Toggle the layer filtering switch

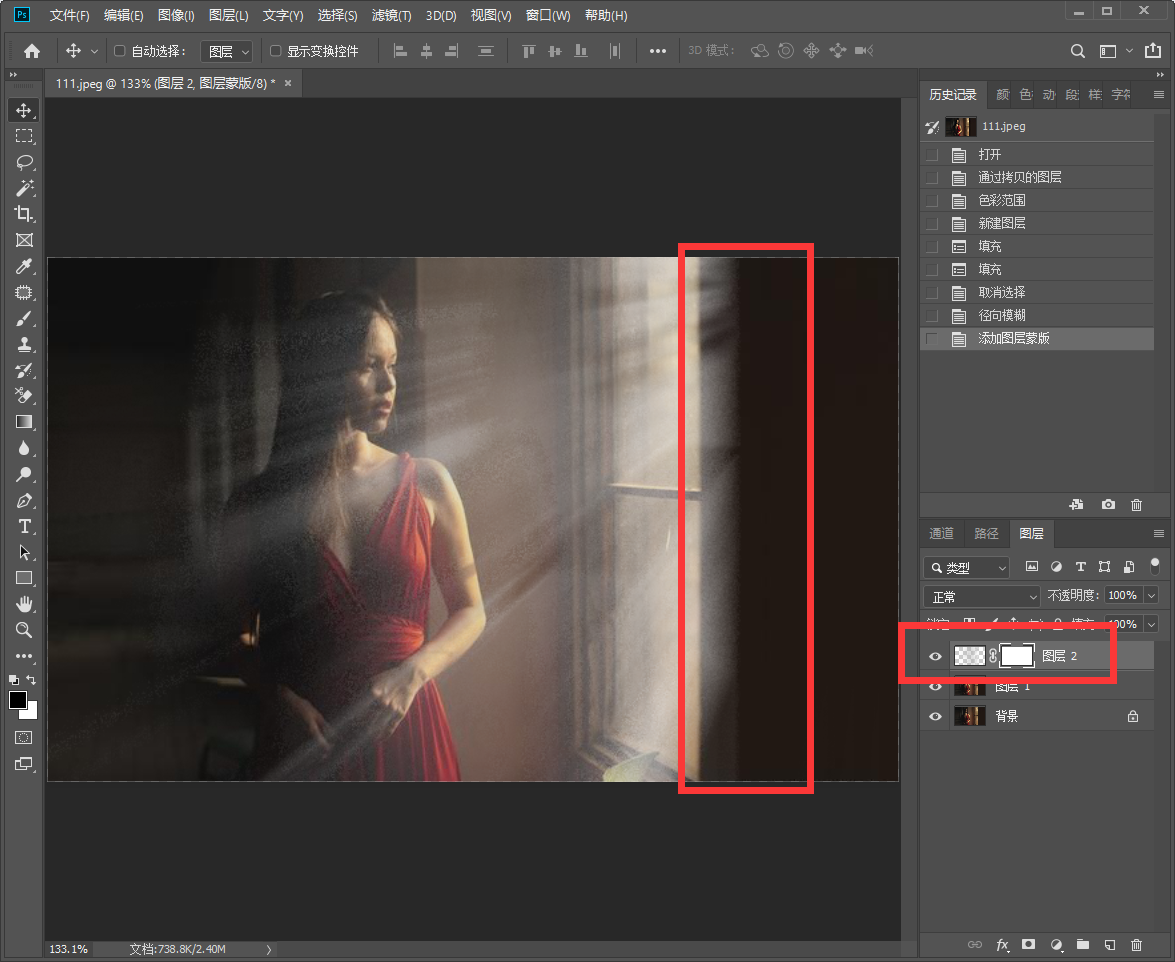tap(1155, 565)
